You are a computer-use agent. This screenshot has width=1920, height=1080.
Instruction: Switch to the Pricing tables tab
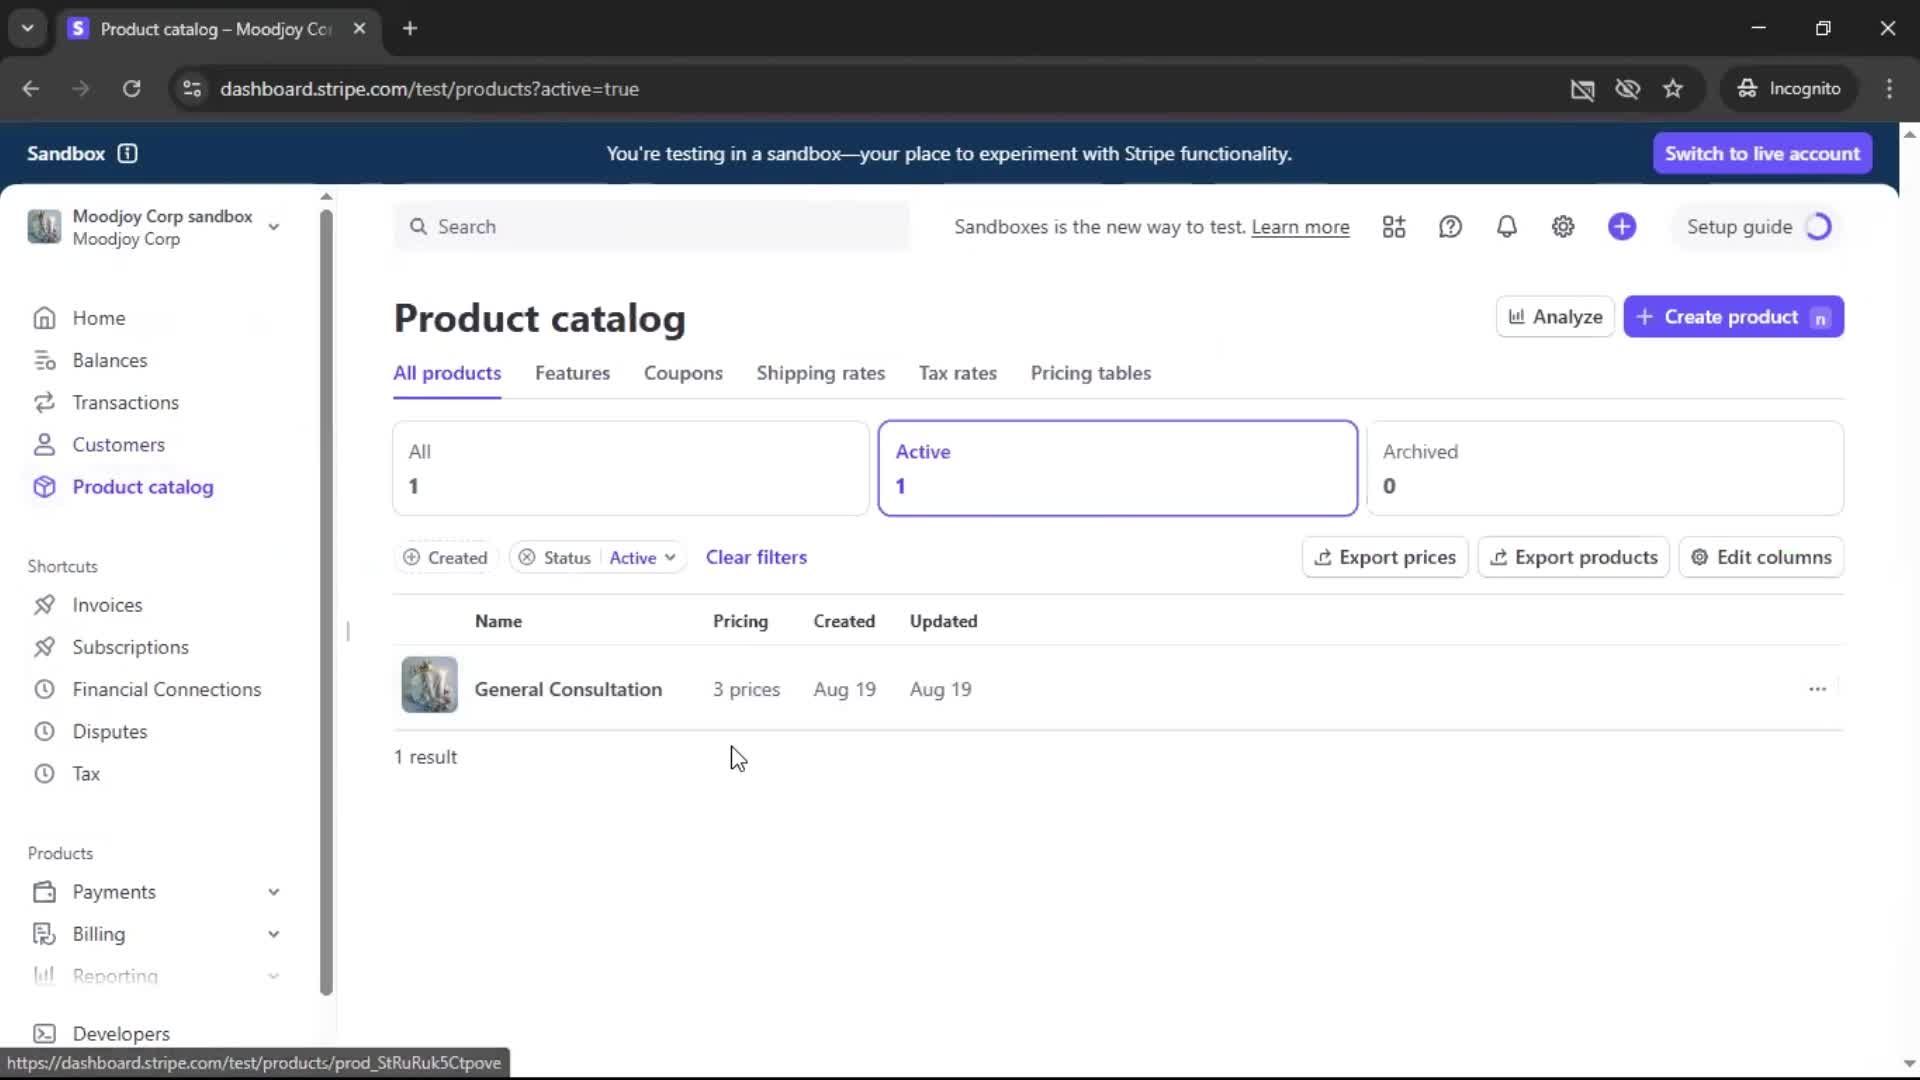coord(1090,373)
